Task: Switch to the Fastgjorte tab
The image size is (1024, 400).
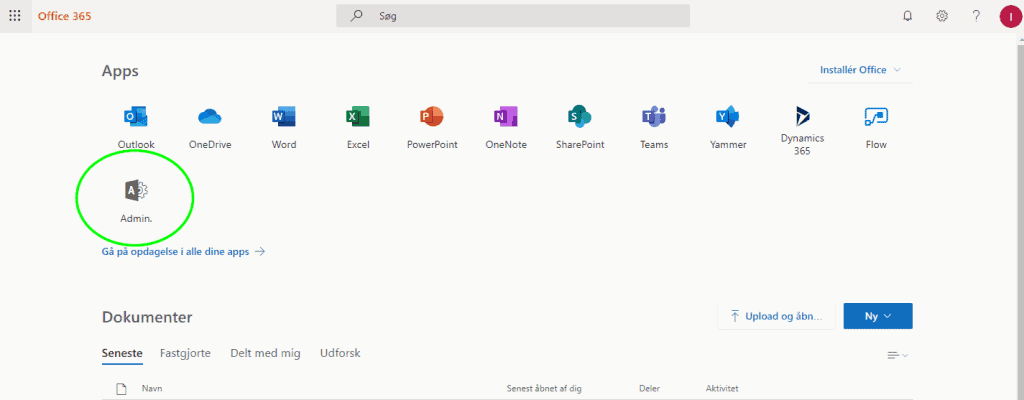Action: [x=185, y=354]
